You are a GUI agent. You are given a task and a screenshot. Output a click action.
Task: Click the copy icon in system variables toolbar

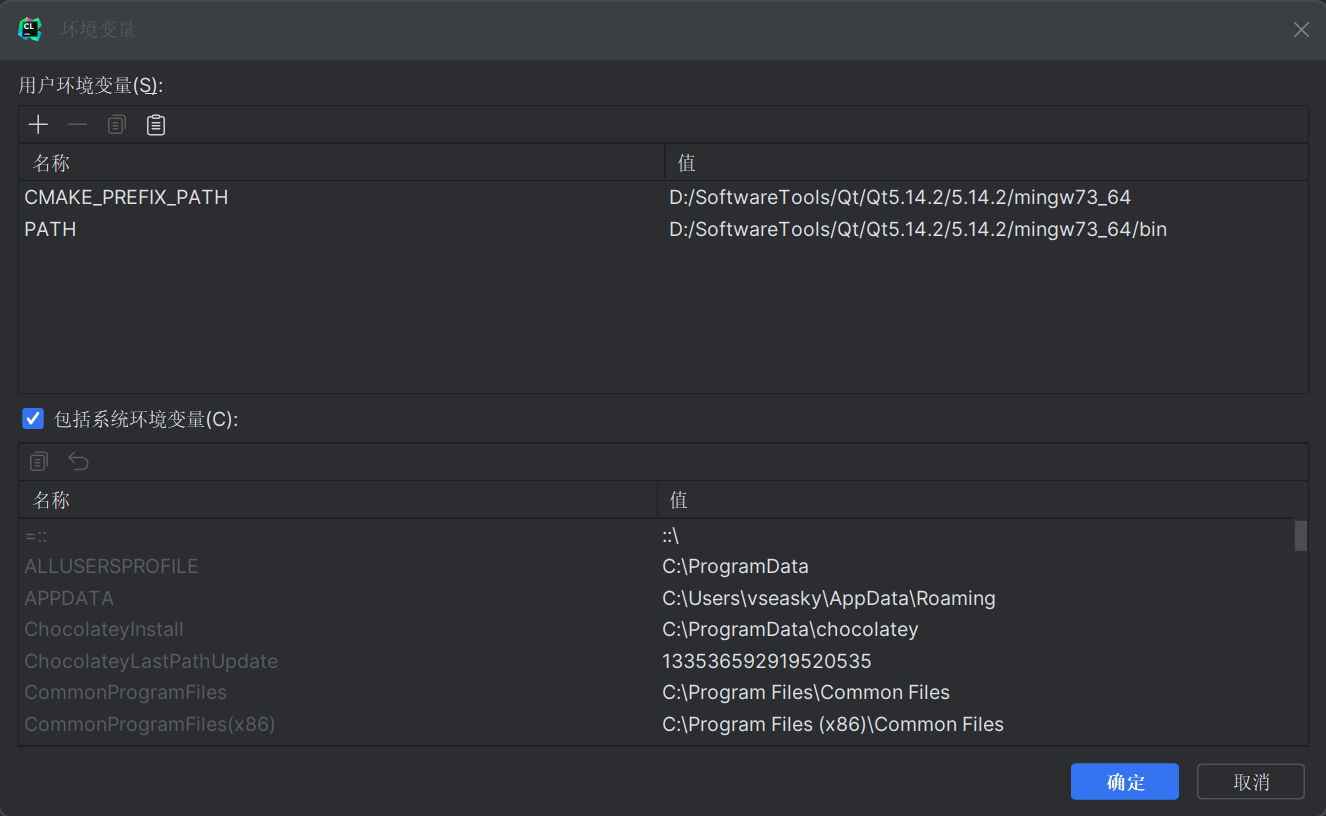(x=39, y=462)
